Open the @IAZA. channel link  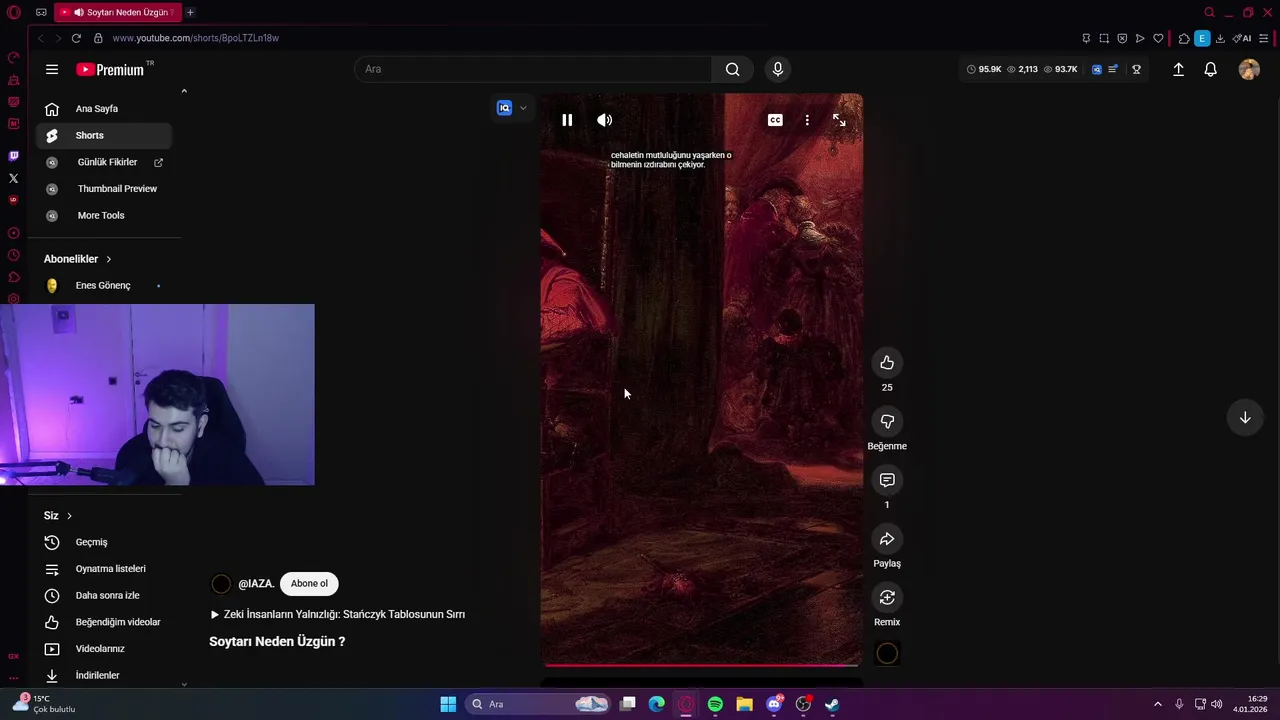pyautogui.click(x=256, y=584)
